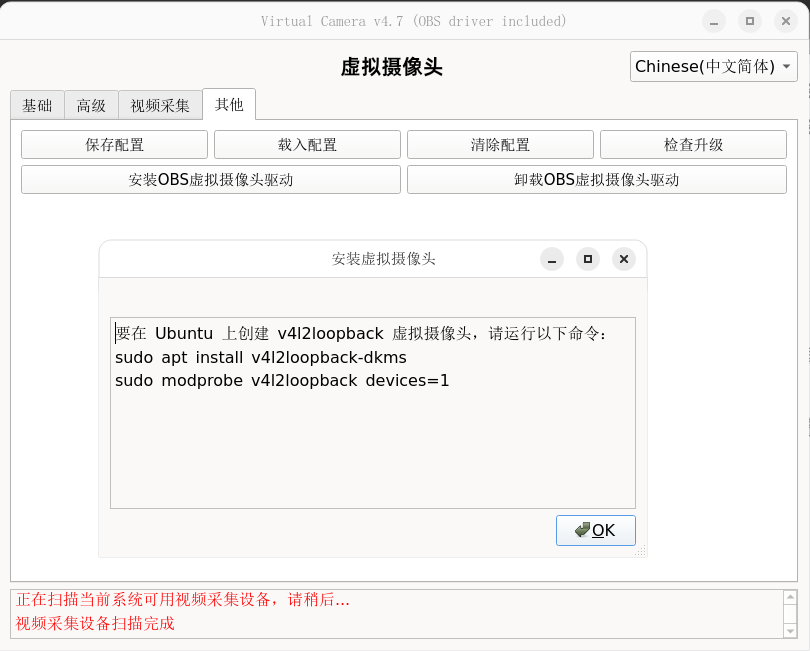The height and width of the screenshot is (651, 810).
Task: Maximize the 安装虚拟摄像头 dialog
Action: click(588, 259)
